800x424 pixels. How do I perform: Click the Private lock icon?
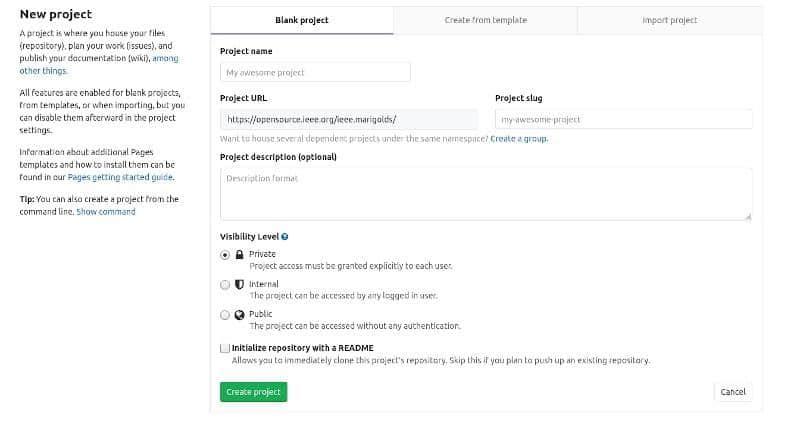(239, 255)
